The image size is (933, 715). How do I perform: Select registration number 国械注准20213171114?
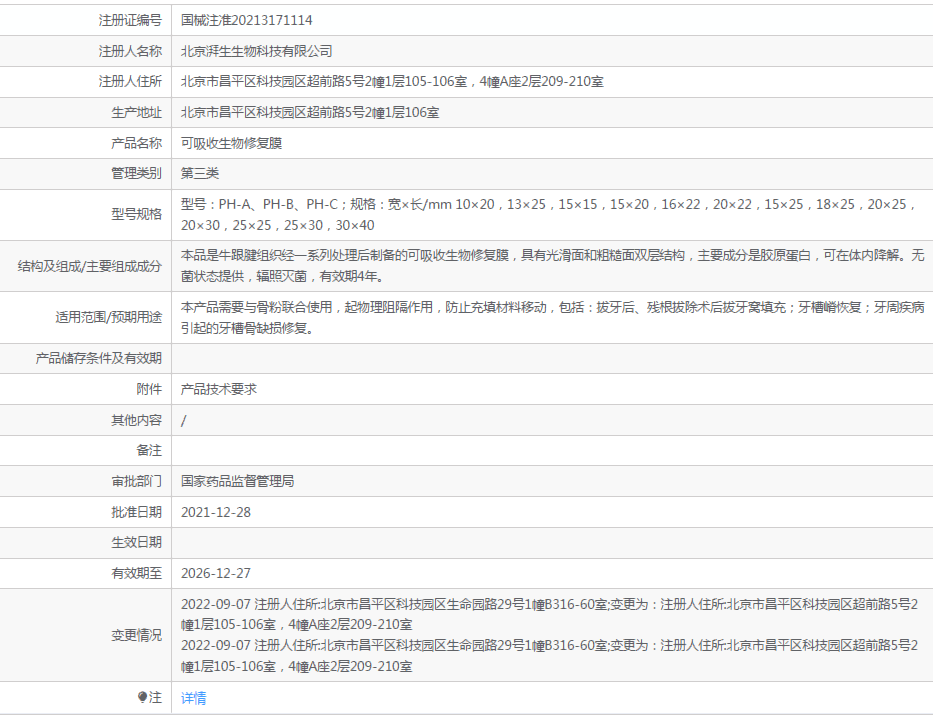(246, 20)
